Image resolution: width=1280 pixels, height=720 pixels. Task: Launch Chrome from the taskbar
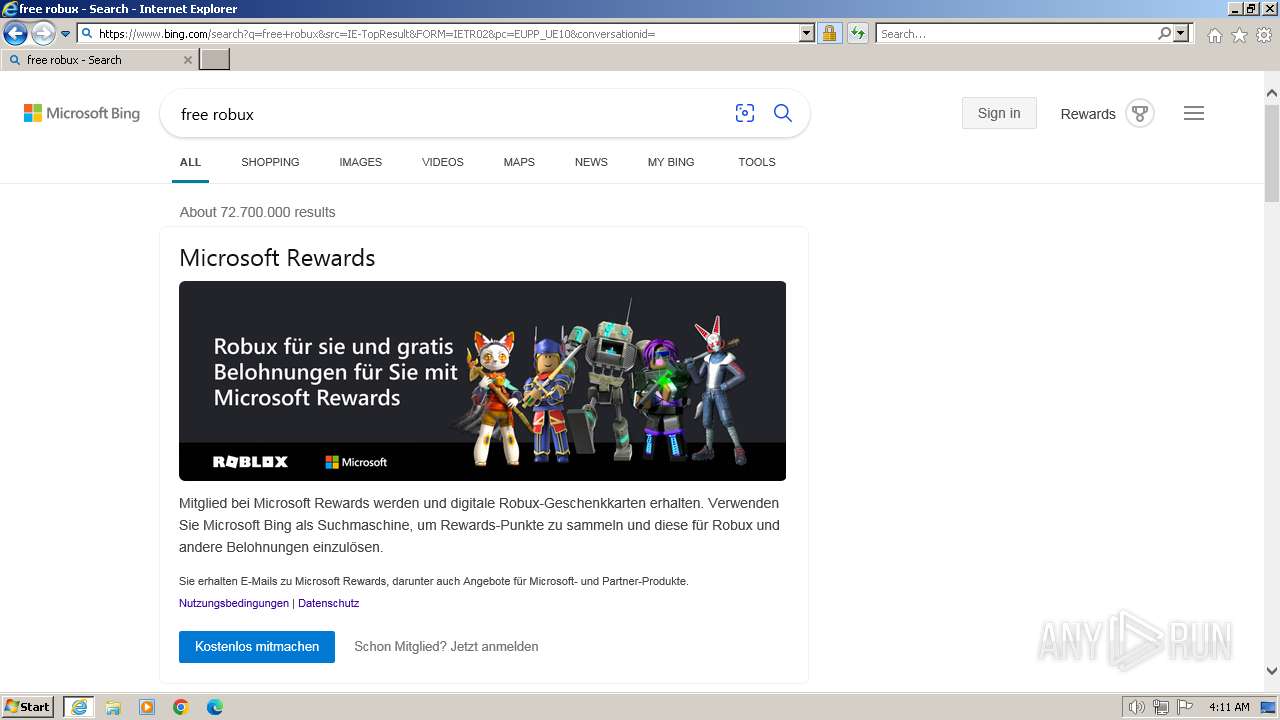[181, 707]
